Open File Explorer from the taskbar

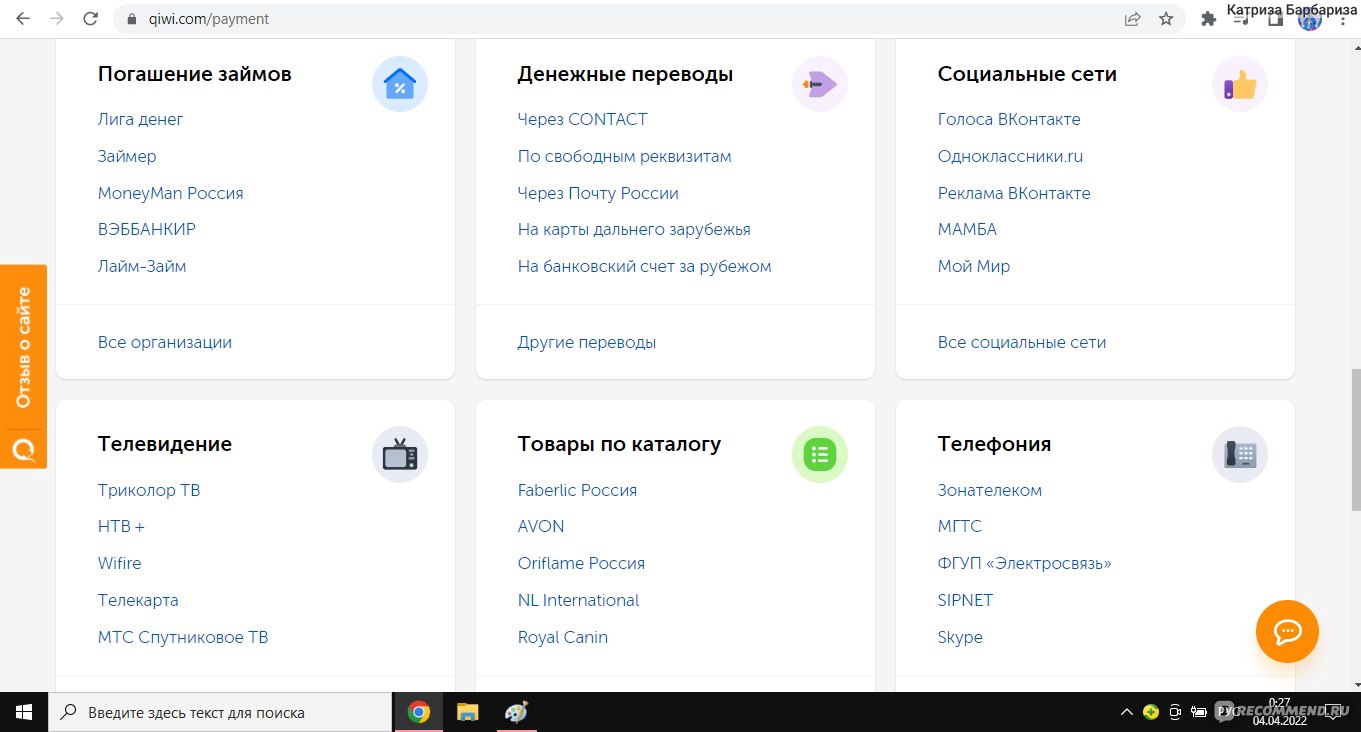click(467, 712)
